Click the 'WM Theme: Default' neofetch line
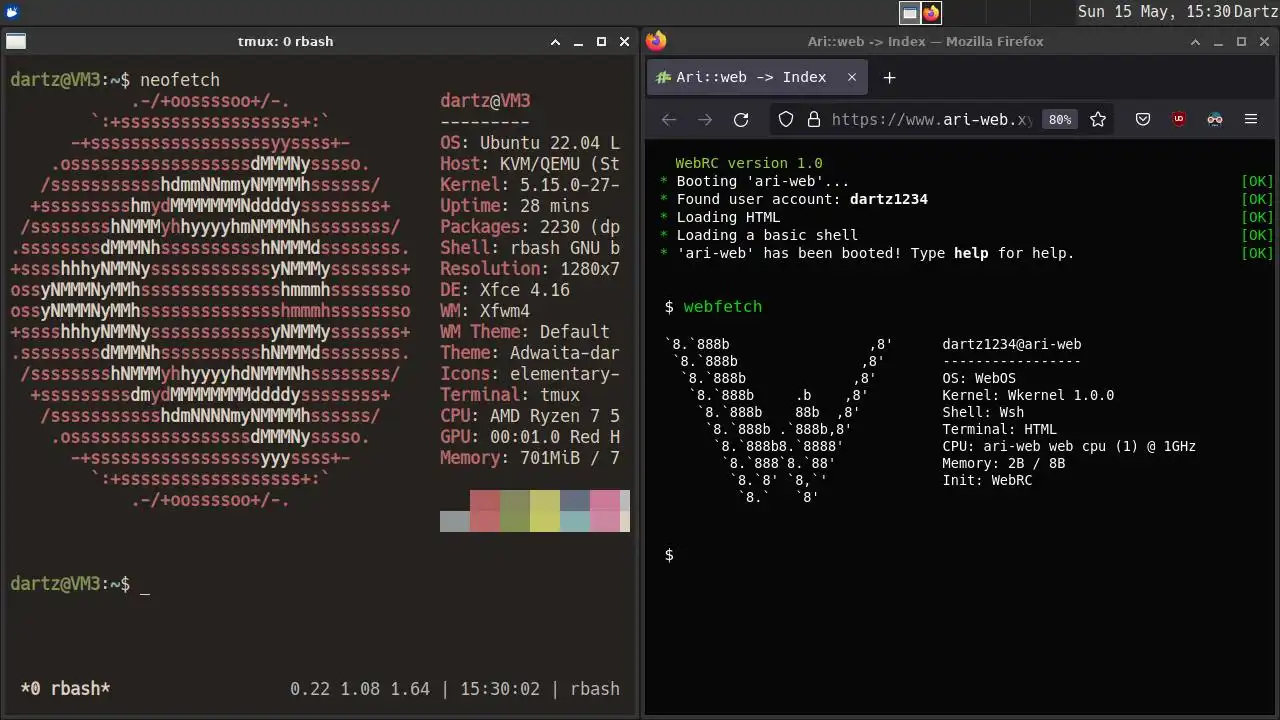This screenshot has width=1280, height=720. pyautogui.click(x=525, y=332)
